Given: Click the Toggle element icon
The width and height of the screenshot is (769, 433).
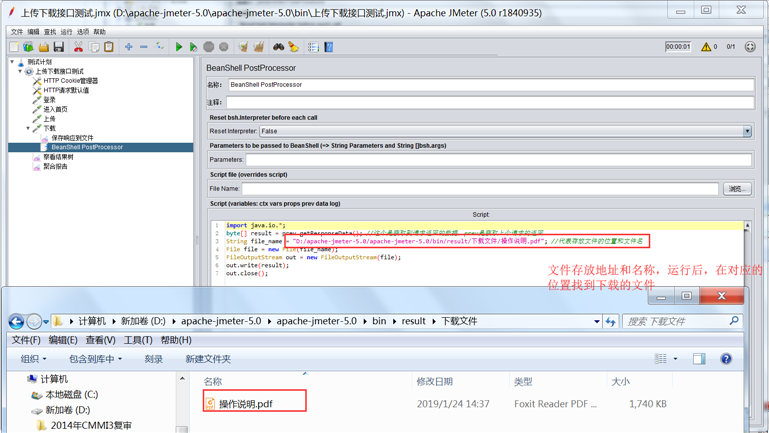Looking at the screenshot, I should point(159,47).
